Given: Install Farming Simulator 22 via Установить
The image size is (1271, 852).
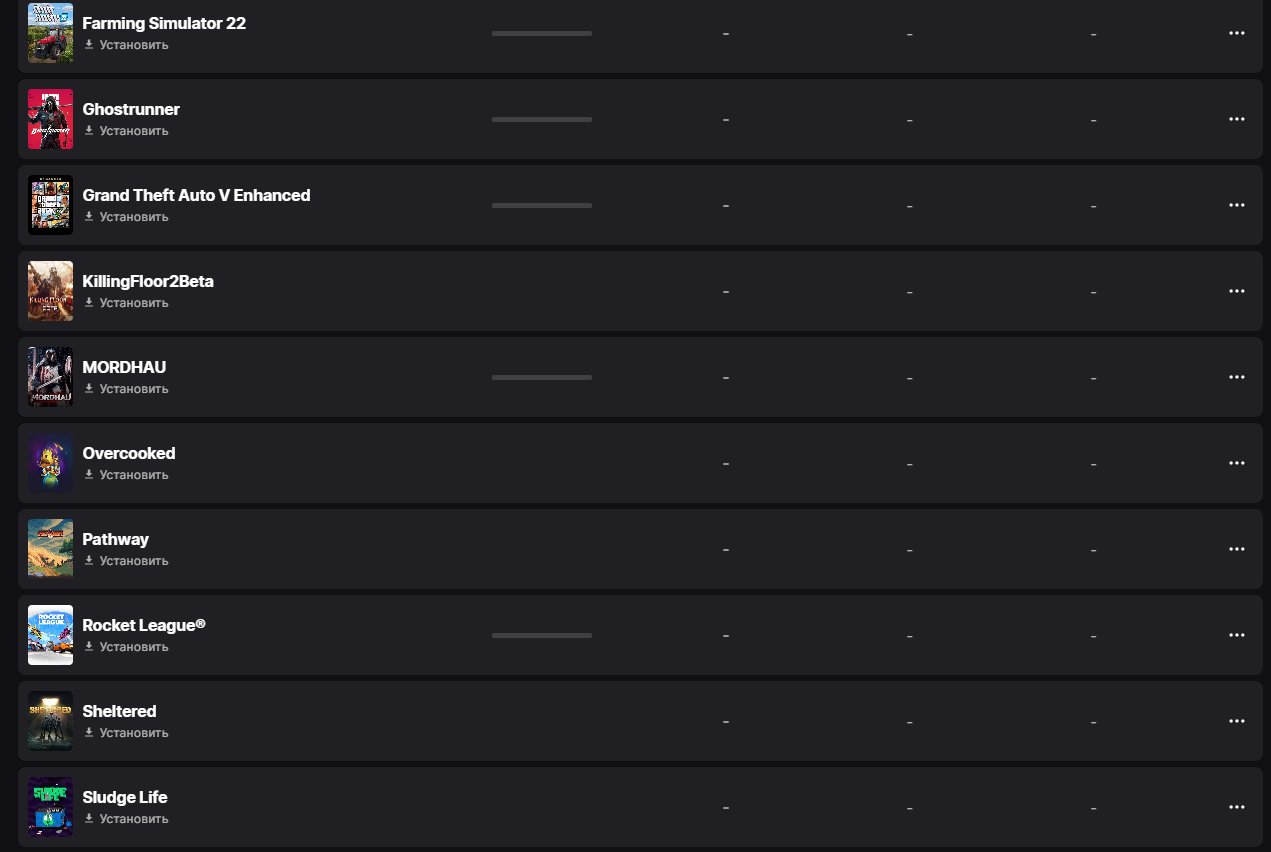Looking at the screenshot, I should [x=133, y=45].
